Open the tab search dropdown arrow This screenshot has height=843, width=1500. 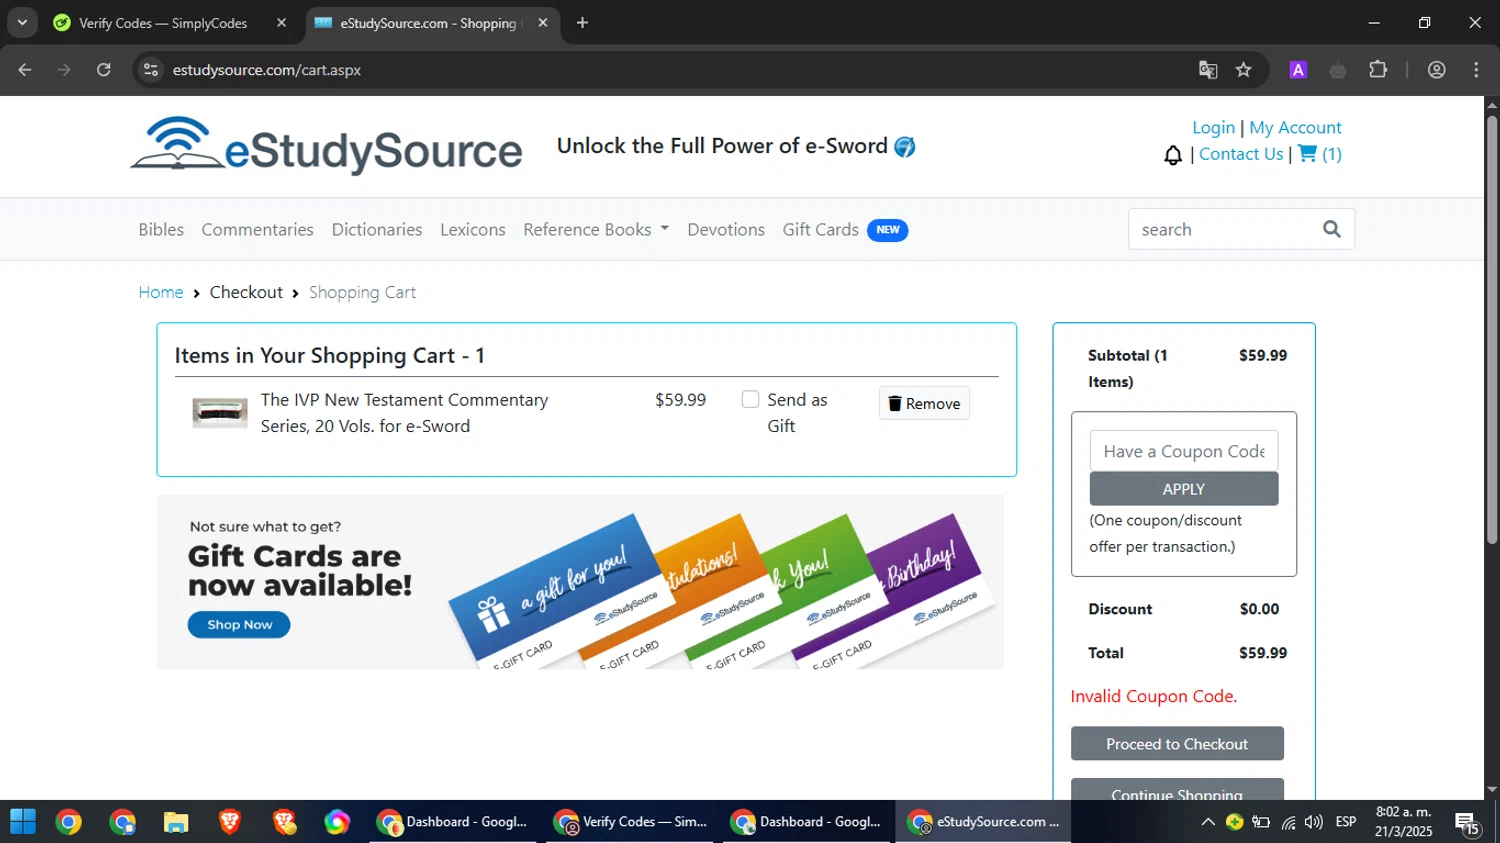[x=22, y=23]
